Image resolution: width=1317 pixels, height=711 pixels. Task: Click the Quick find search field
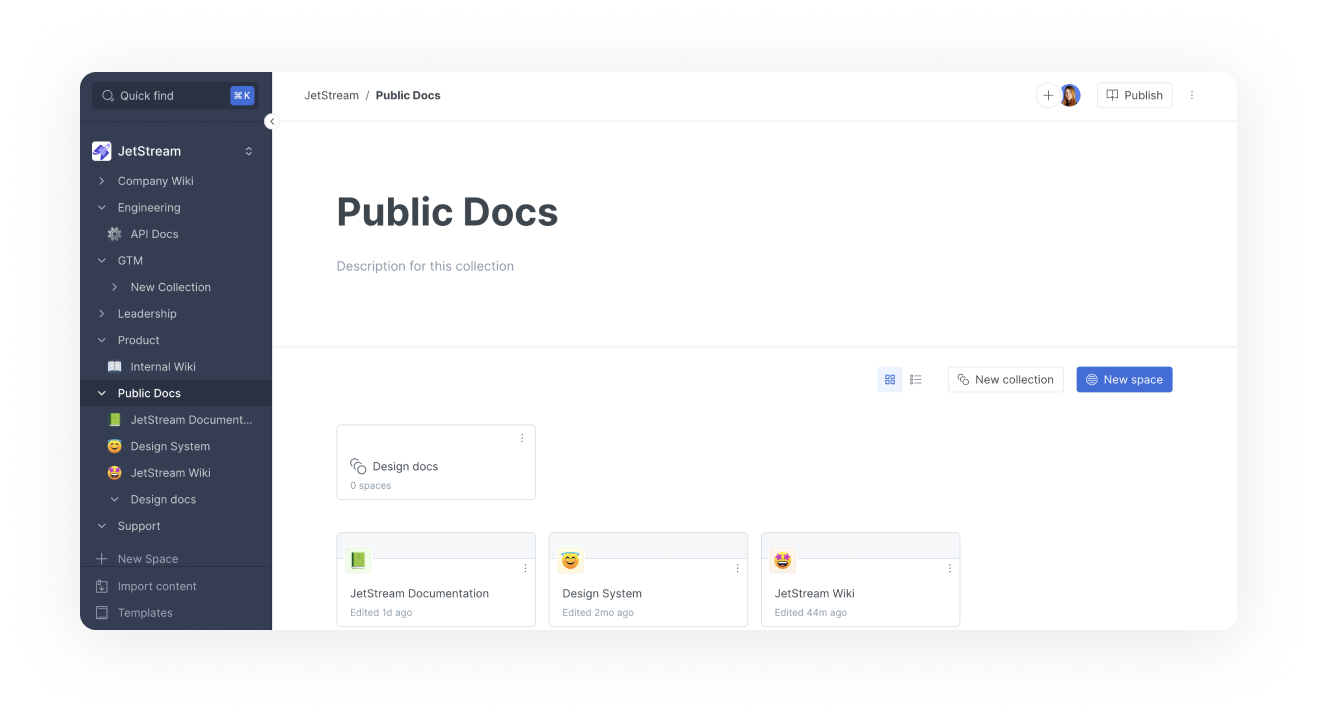(x=165, y=96)
